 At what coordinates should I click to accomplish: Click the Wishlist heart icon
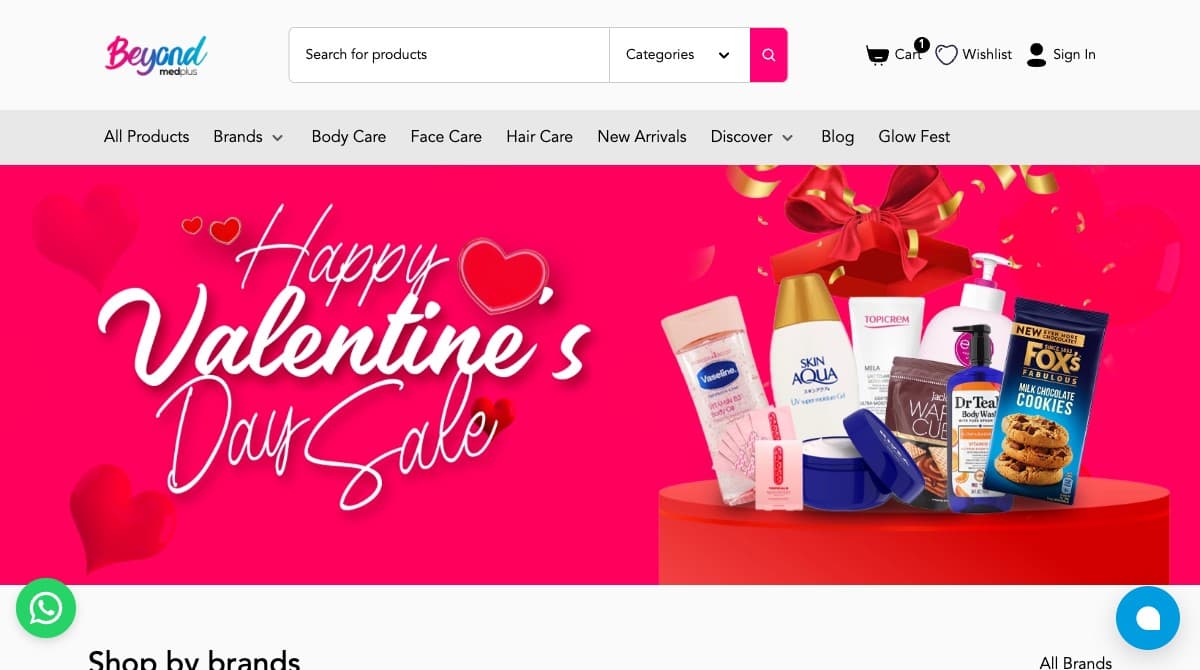[x=946, y=55]
